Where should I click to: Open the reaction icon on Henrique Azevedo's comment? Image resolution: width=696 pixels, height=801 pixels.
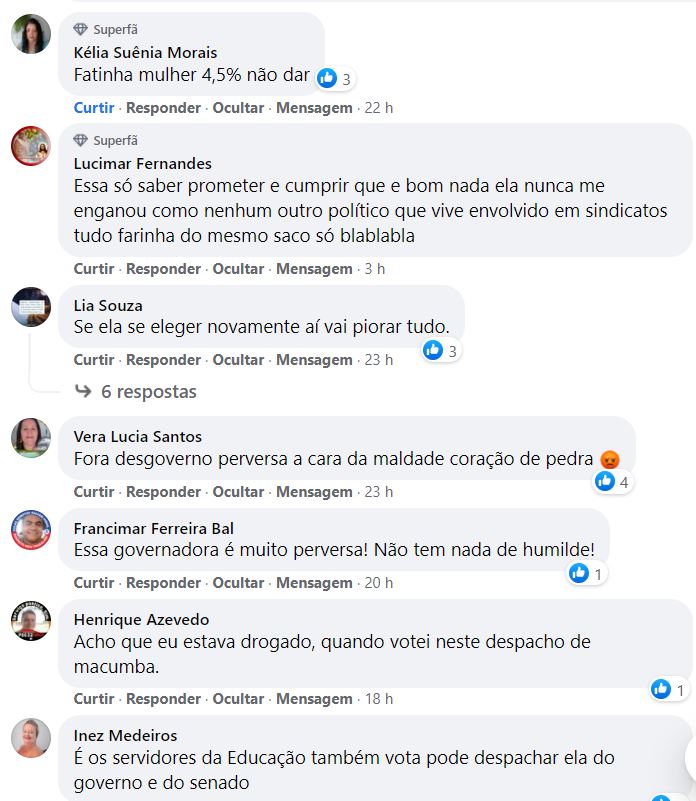[661, 689]
